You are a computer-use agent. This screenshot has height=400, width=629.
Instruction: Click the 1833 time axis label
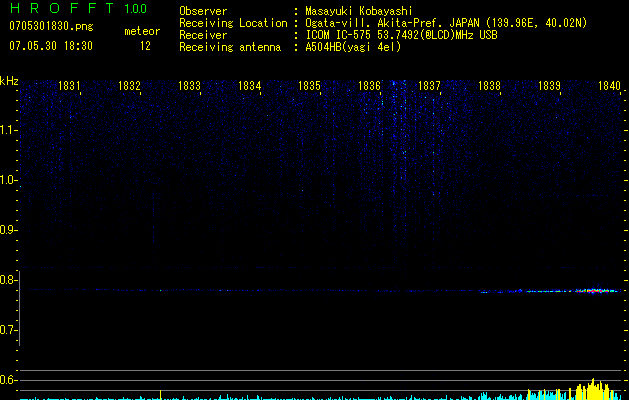click(x=189, y=85)
